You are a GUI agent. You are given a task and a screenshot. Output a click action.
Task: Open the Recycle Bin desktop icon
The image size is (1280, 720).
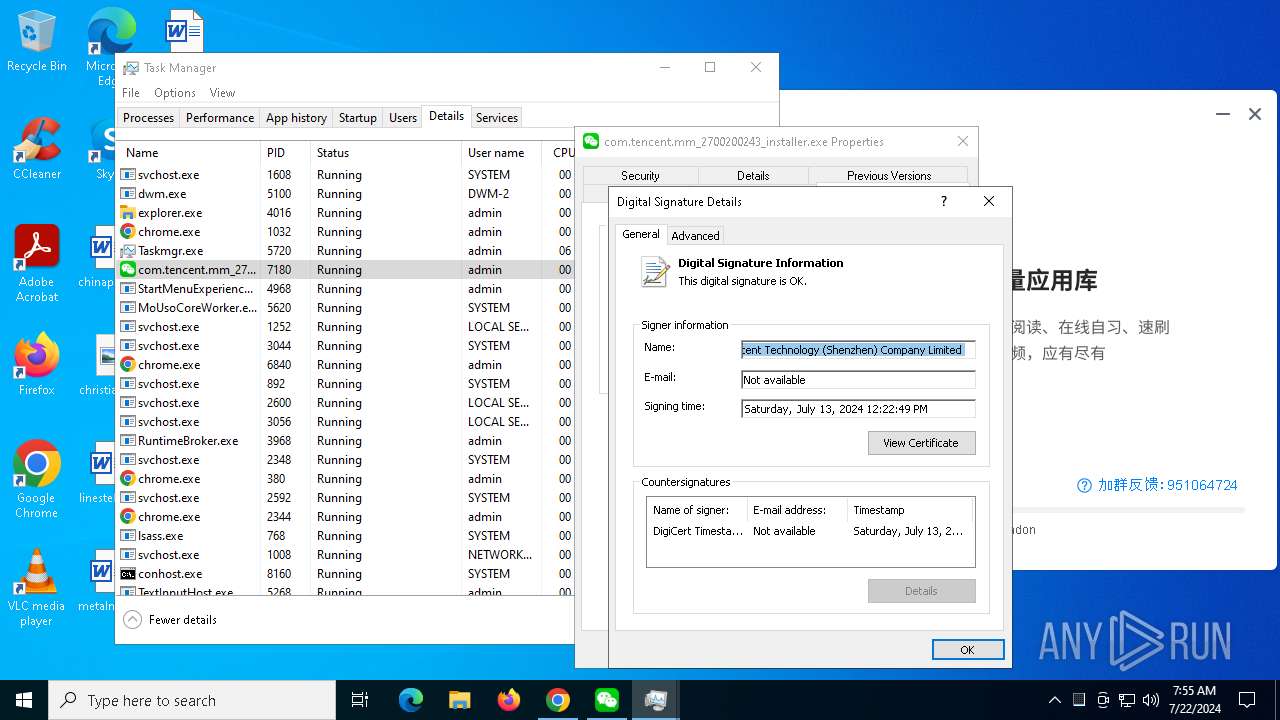coord(36,41)
